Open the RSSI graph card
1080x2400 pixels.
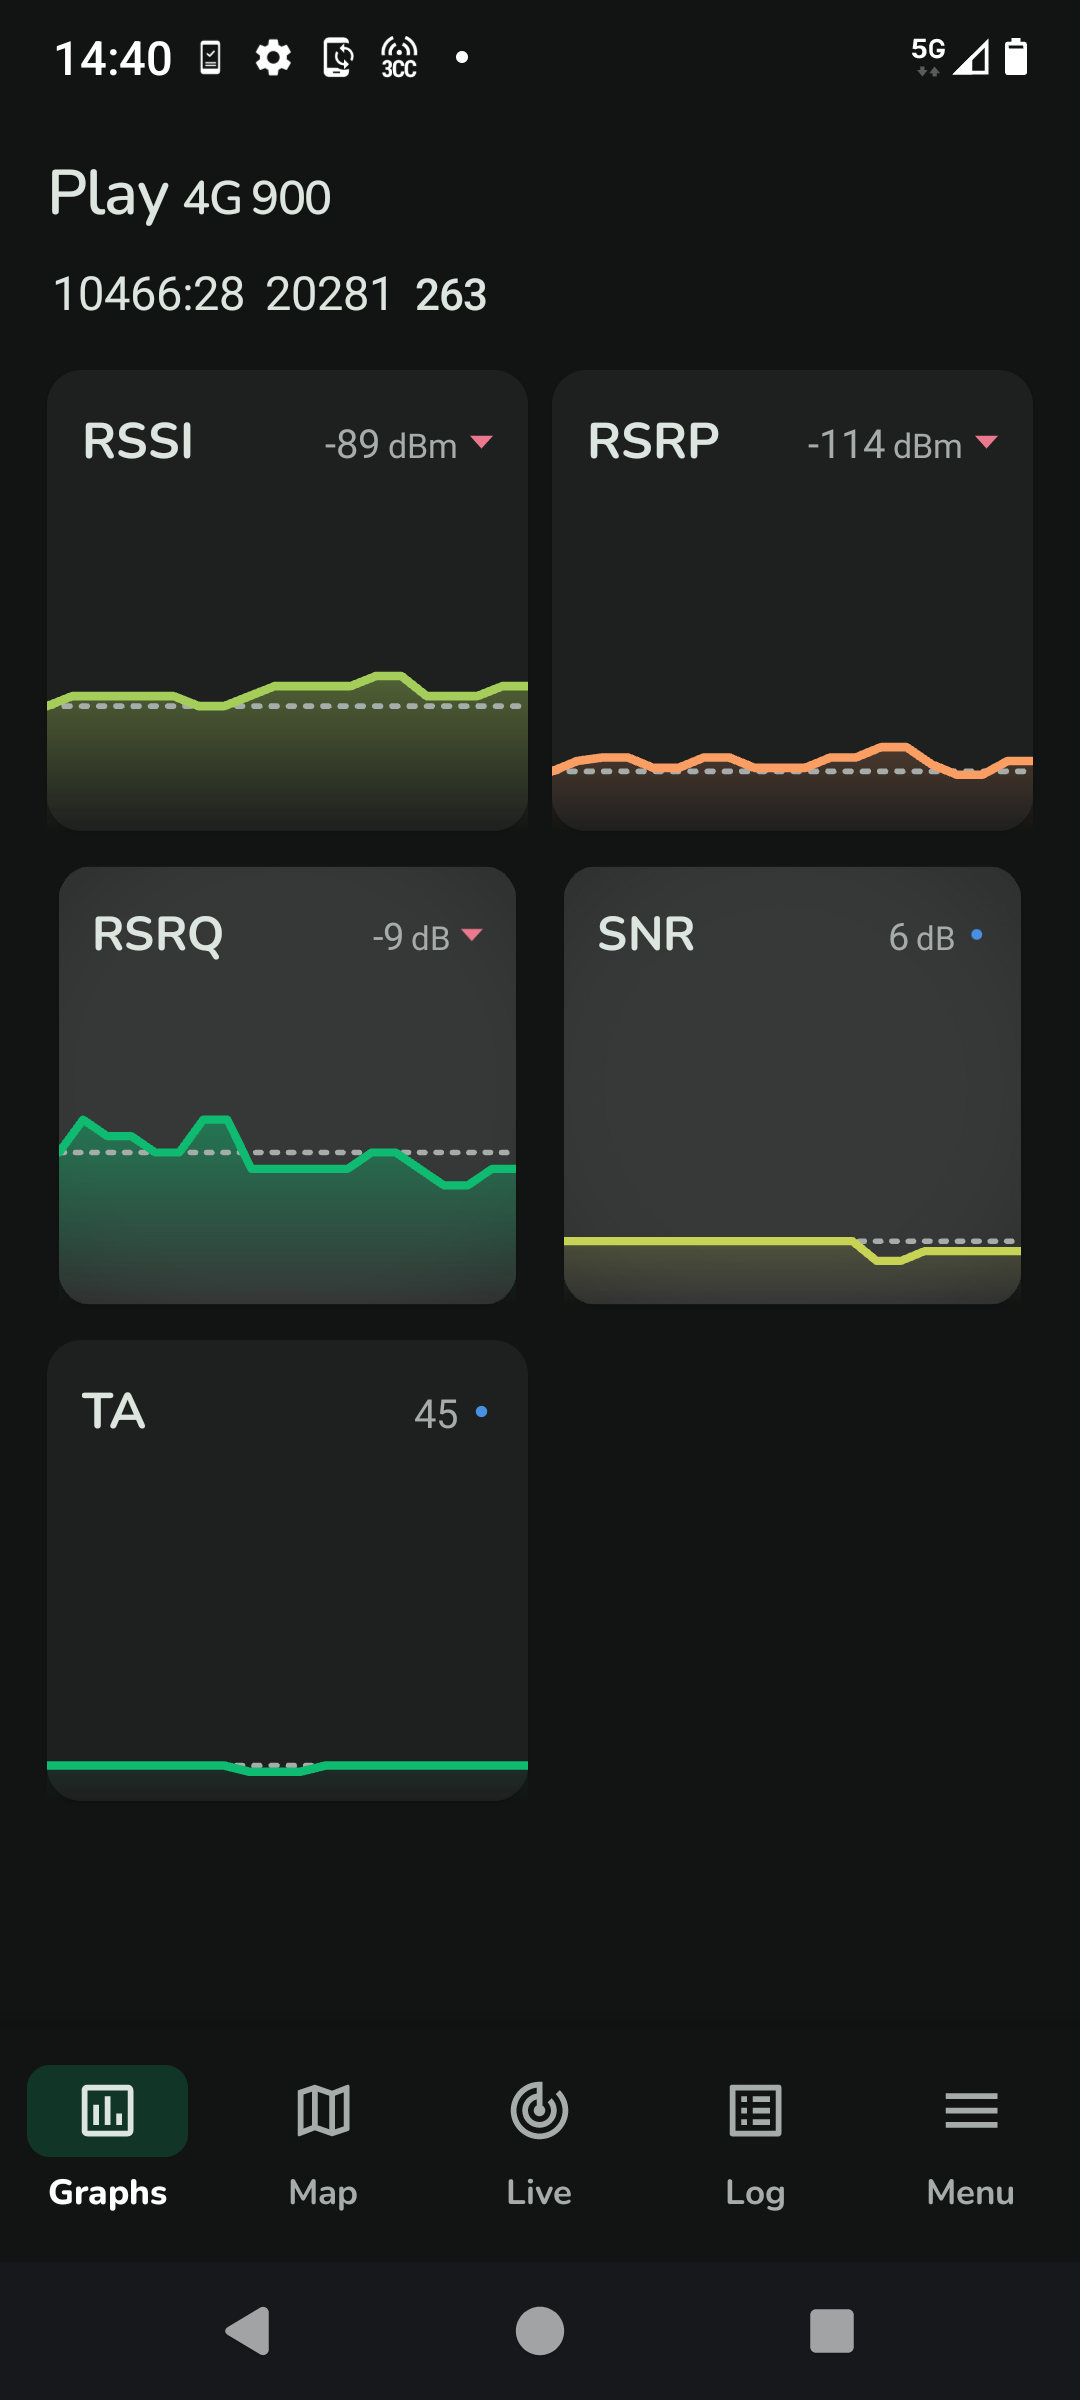[x=287, y=600]
